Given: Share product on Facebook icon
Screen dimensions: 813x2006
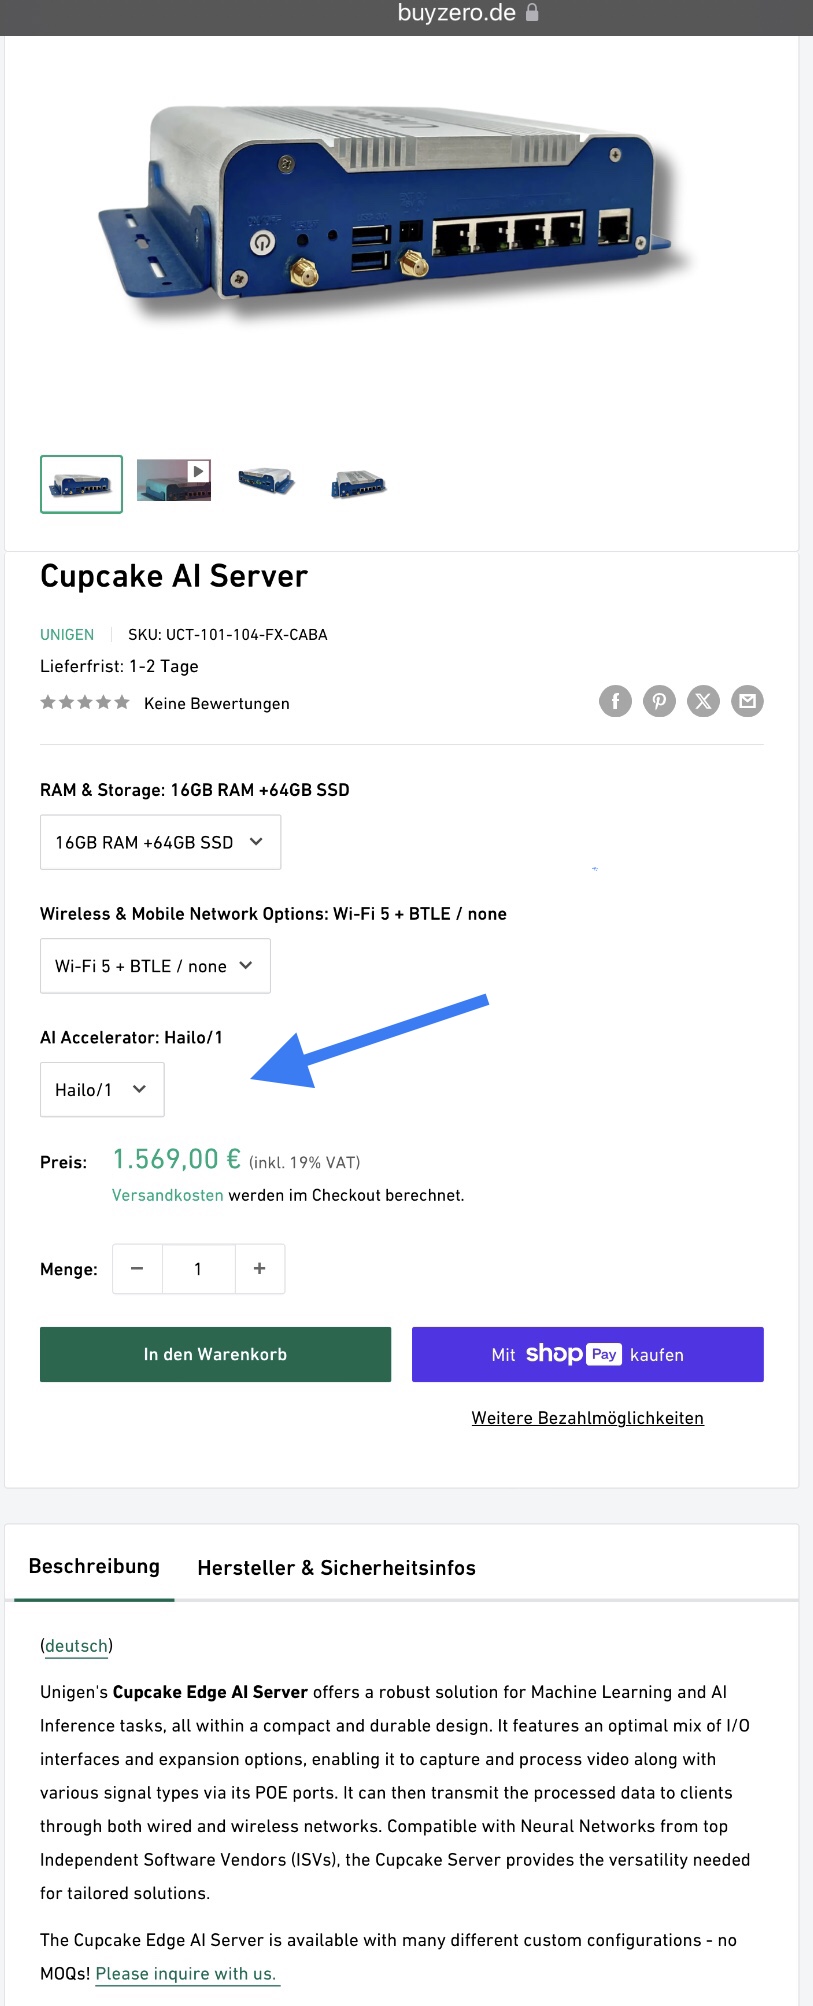Looking at the screenshot, I should 615,701.
